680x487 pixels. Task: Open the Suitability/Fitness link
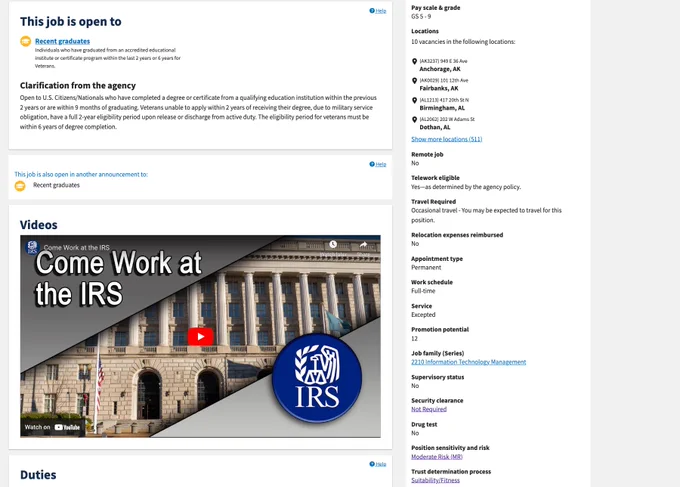pyautogui.click(x=435, y=480)
